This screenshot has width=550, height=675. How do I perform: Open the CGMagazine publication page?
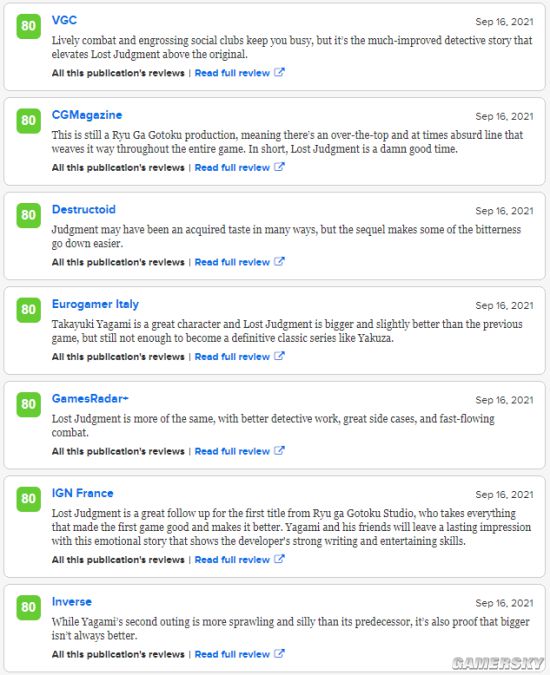pyautogui.click(x=87, y=115)
